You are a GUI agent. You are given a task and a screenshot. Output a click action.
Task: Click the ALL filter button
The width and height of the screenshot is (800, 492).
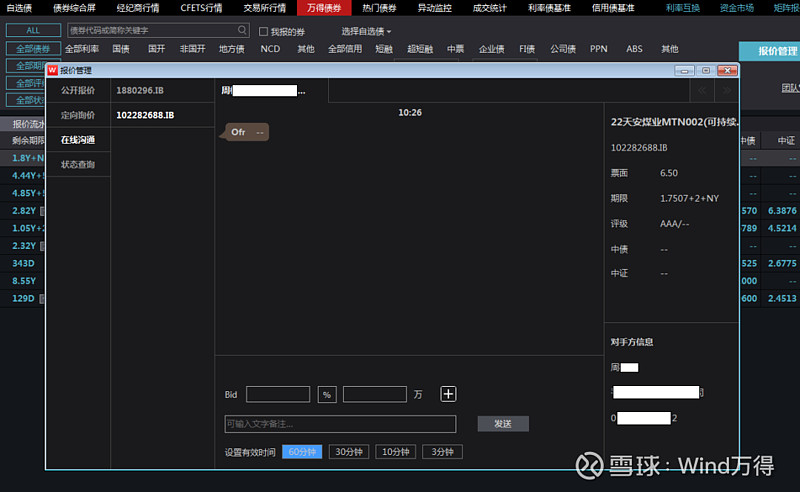(33, 31)
